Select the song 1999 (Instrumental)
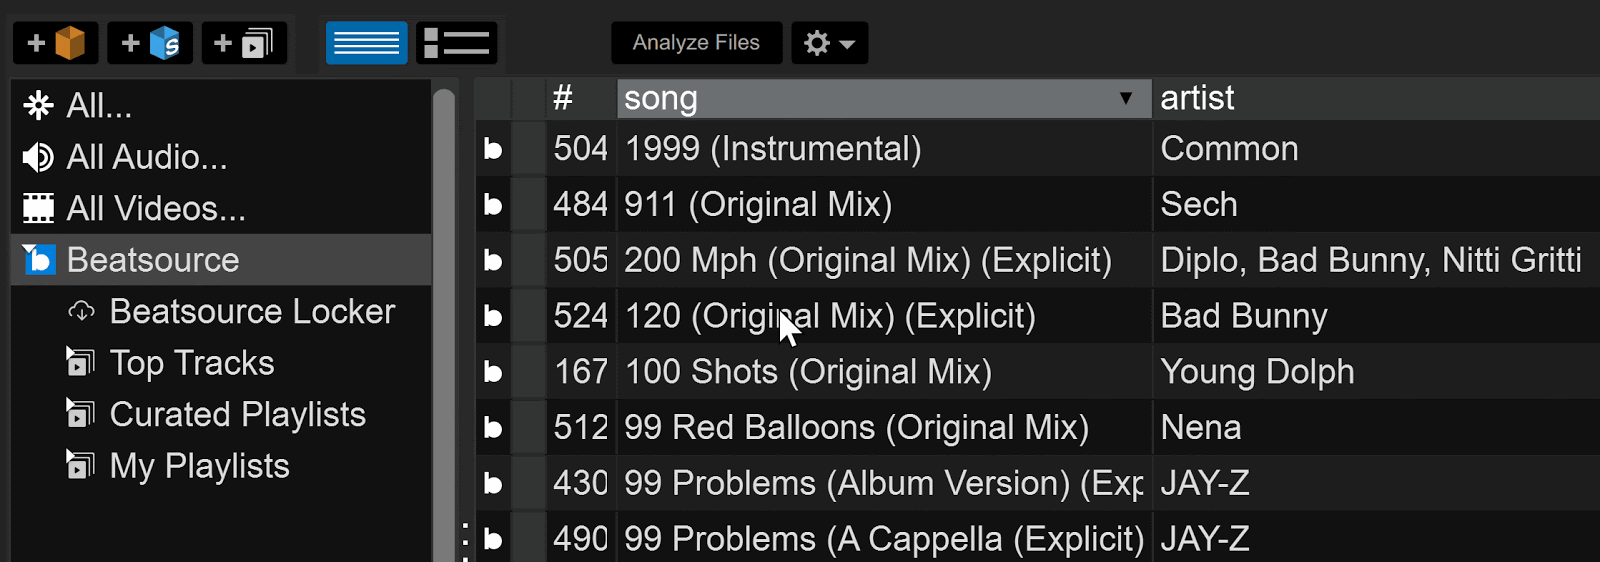 773,149
